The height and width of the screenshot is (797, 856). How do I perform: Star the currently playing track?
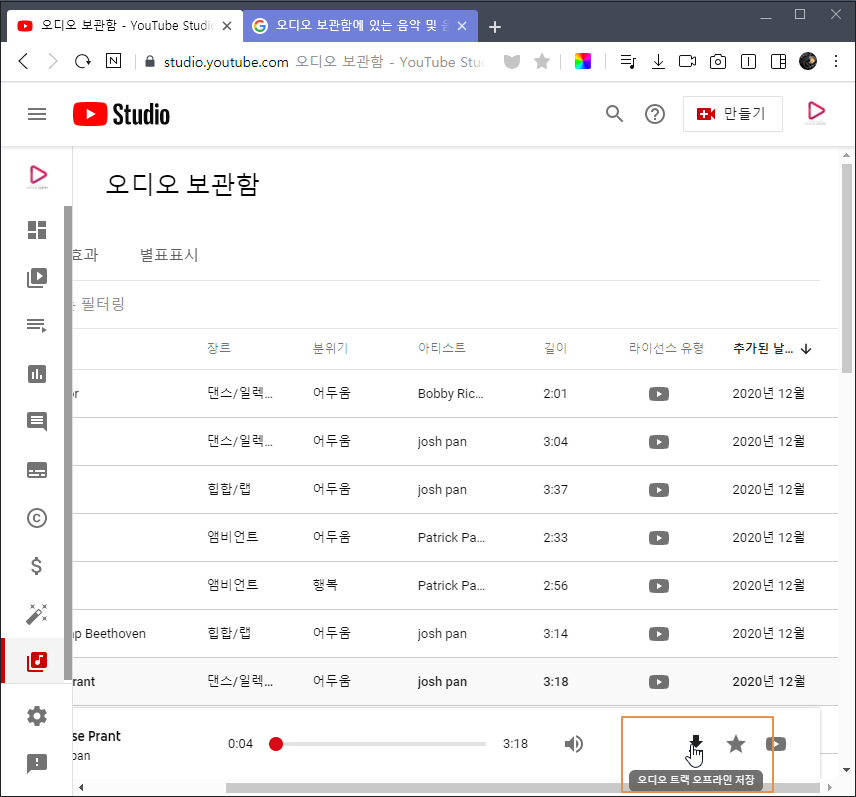[735, 744]
